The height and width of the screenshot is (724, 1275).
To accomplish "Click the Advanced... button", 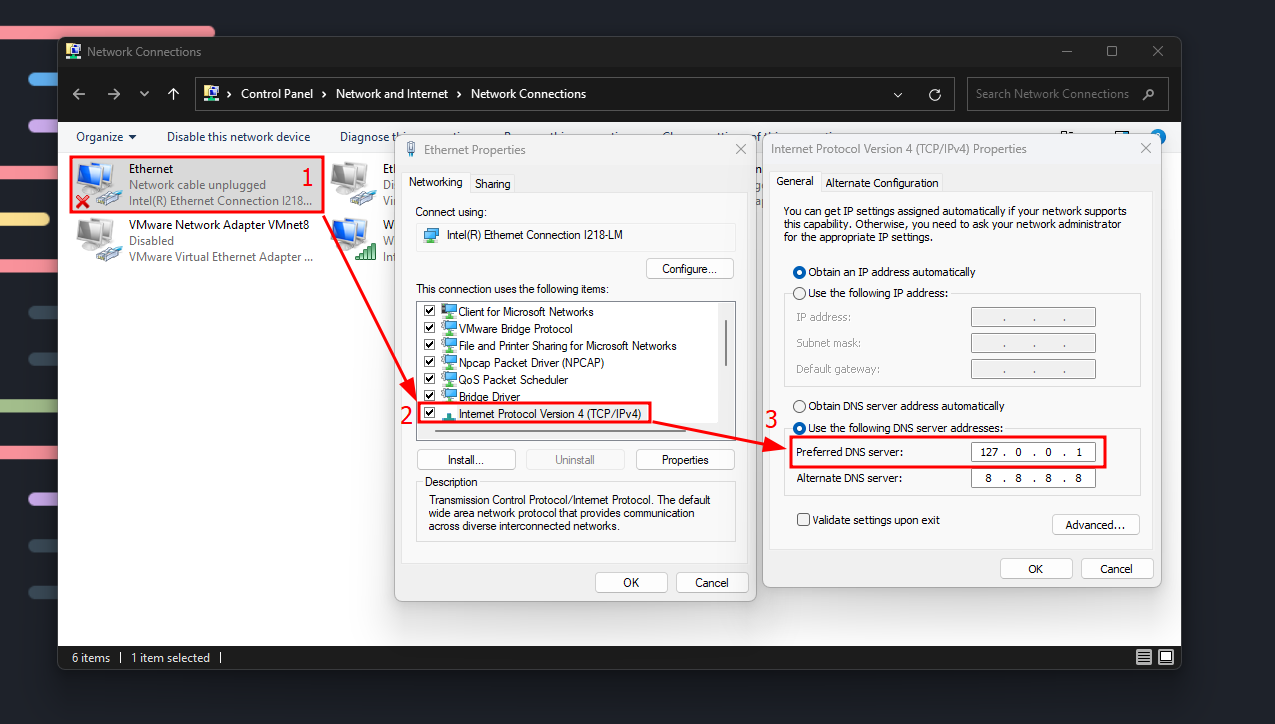I will coord(1095,525).
